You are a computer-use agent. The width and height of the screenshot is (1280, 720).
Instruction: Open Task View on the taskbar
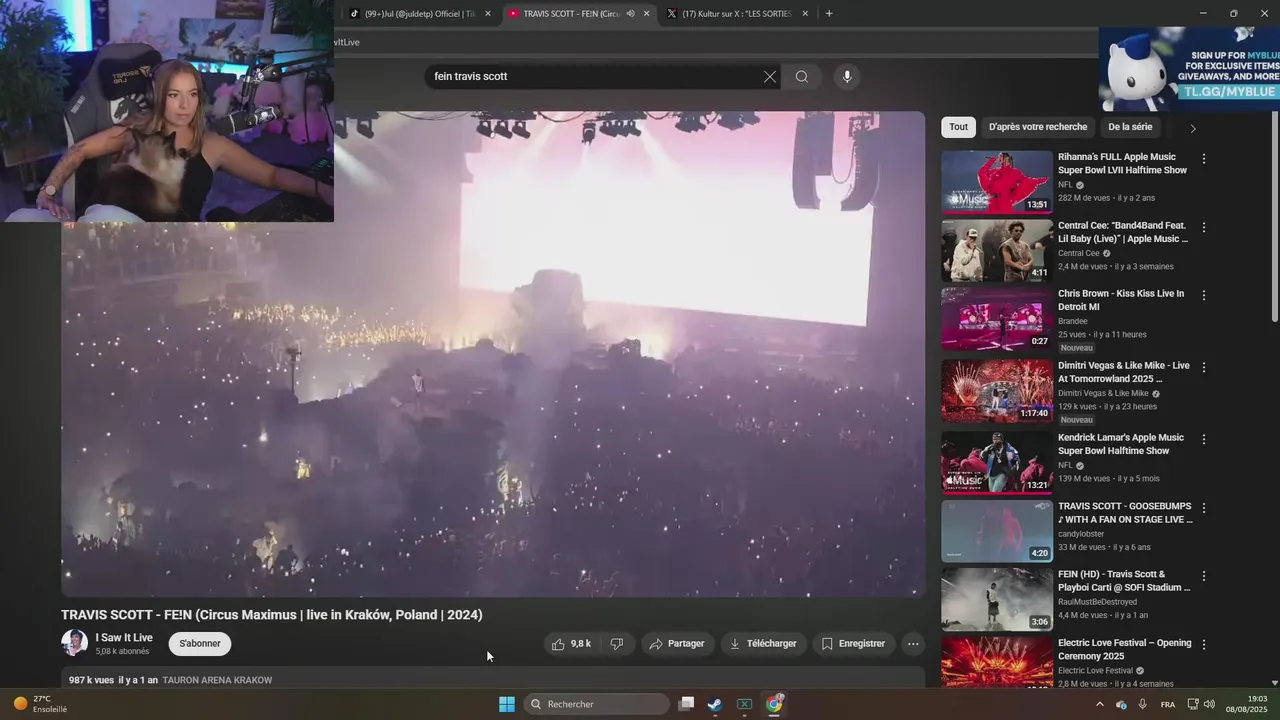coord(686,704)
